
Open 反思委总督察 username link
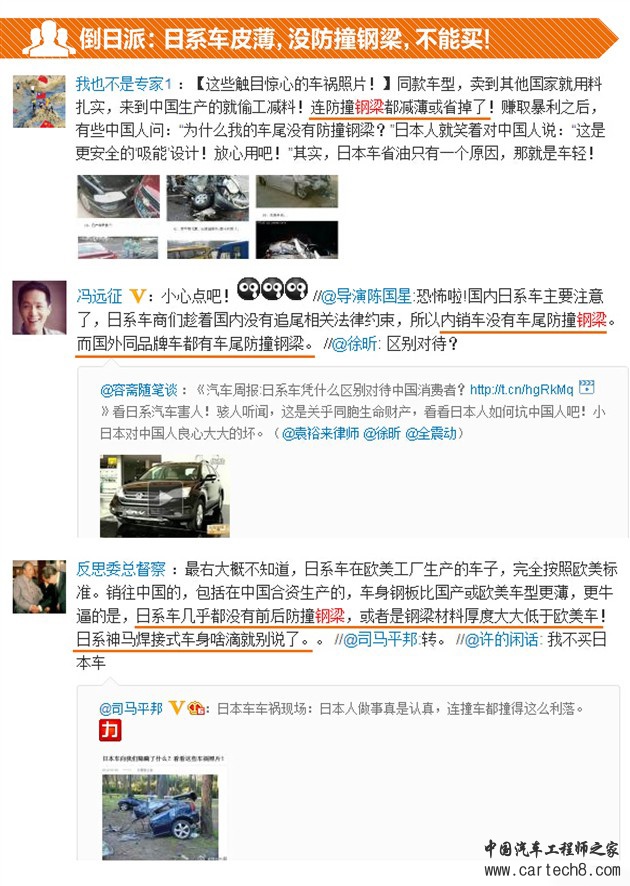[x=121, y=569]
